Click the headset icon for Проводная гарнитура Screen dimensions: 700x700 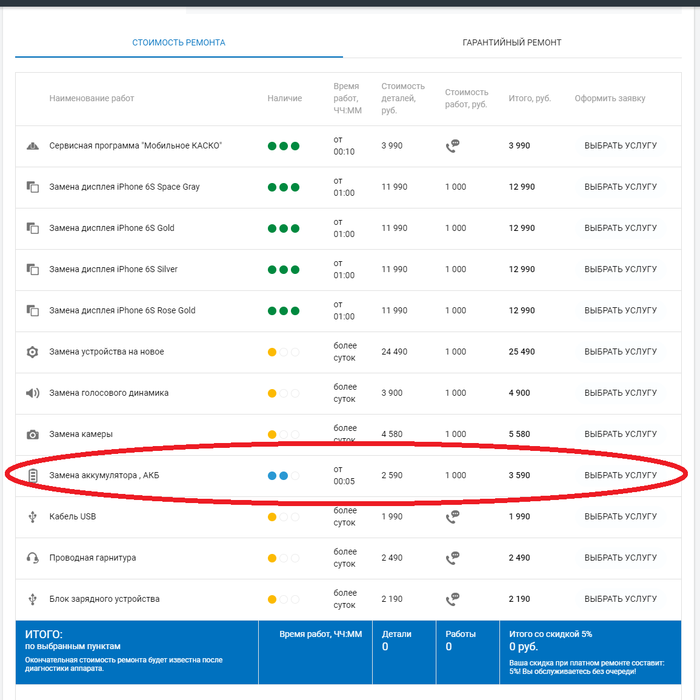32,557
